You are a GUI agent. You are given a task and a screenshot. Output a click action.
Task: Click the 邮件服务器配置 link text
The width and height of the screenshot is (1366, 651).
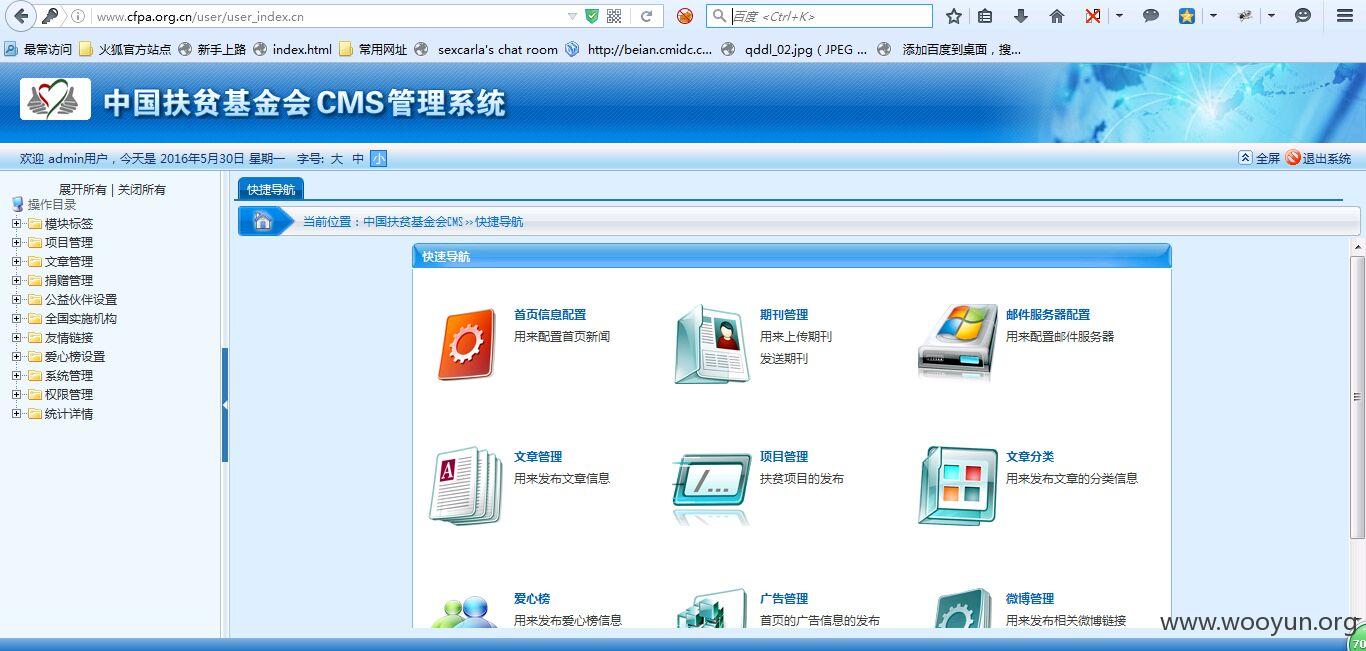tap(1048, 314)
